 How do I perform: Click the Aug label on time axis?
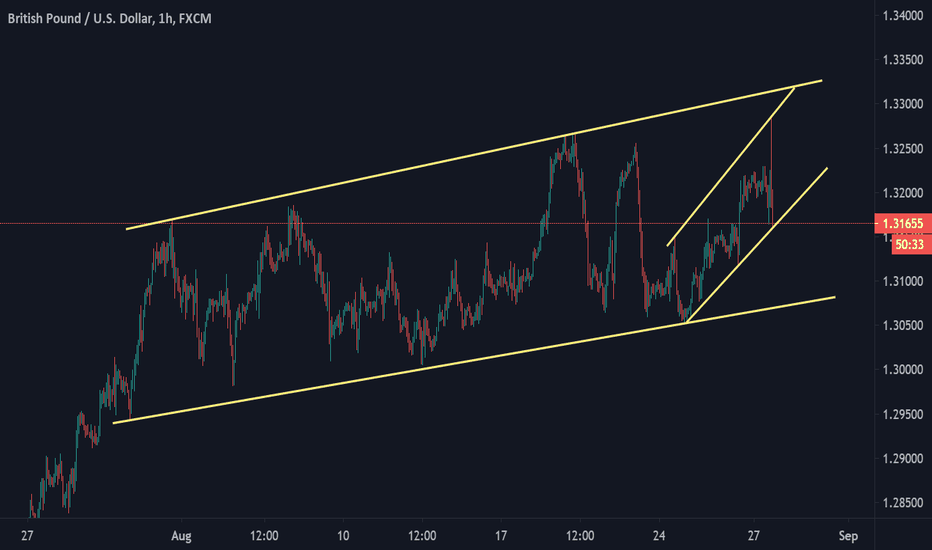pos(181,536)
